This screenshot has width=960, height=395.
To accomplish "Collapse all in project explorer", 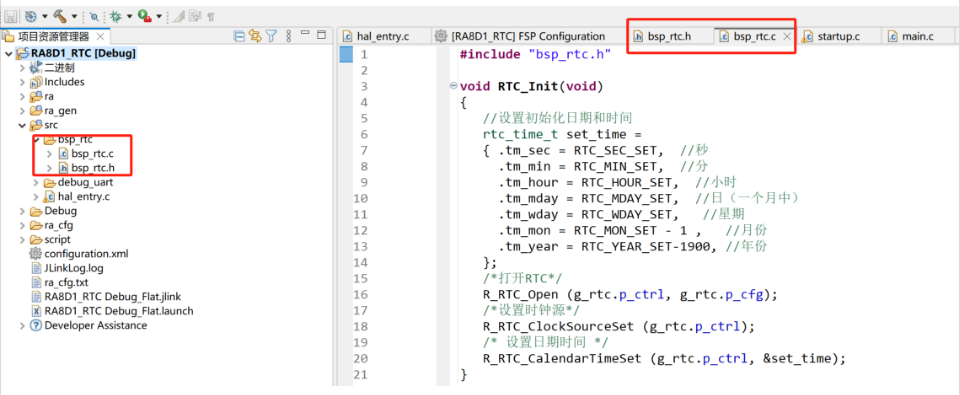I will pyautogui.click(x=239, y=36).
